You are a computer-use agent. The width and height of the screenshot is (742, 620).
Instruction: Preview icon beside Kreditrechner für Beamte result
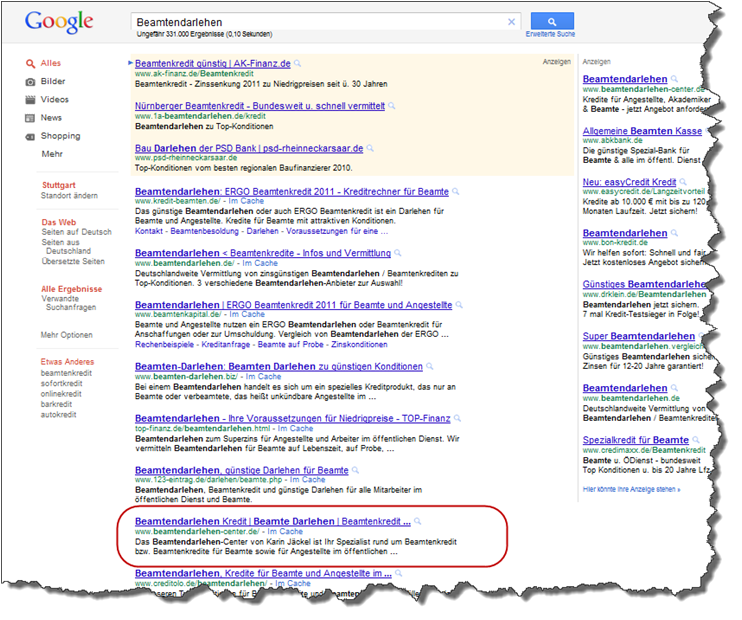click(456, 192)
